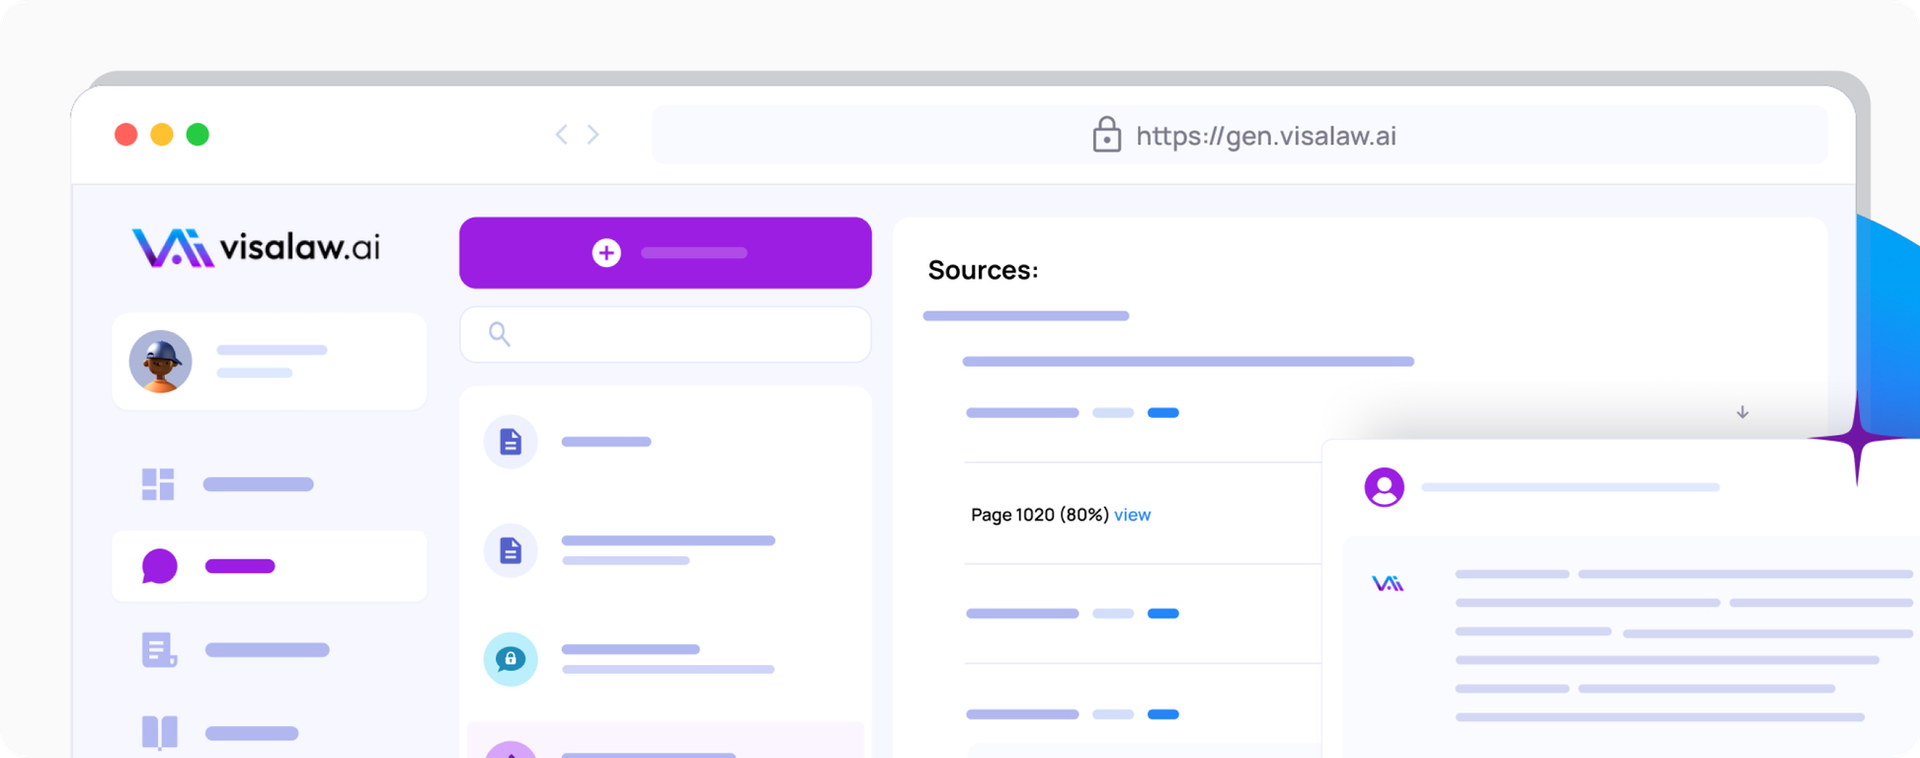
Task: Open the first document icon in list
Action: (511, 441)
